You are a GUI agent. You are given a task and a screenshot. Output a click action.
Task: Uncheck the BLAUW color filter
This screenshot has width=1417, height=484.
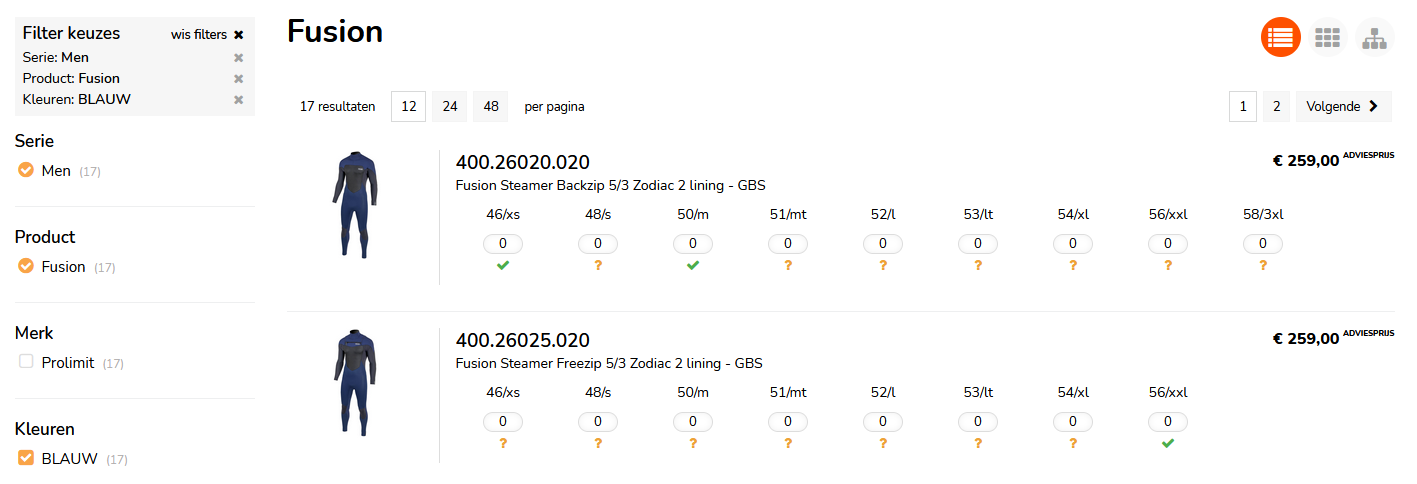coord(26,458)
